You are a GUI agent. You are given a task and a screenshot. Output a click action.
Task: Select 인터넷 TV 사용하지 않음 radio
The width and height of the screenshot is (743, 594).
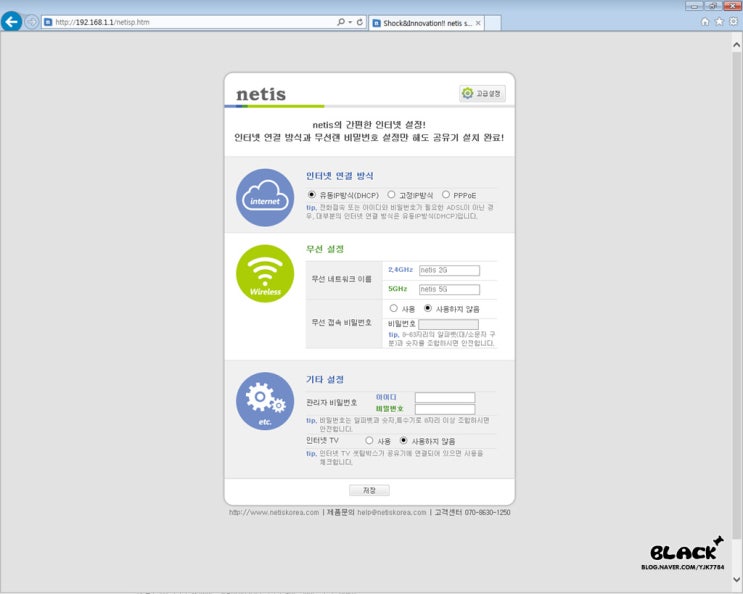pyautogui.click(x=403, y=441)
